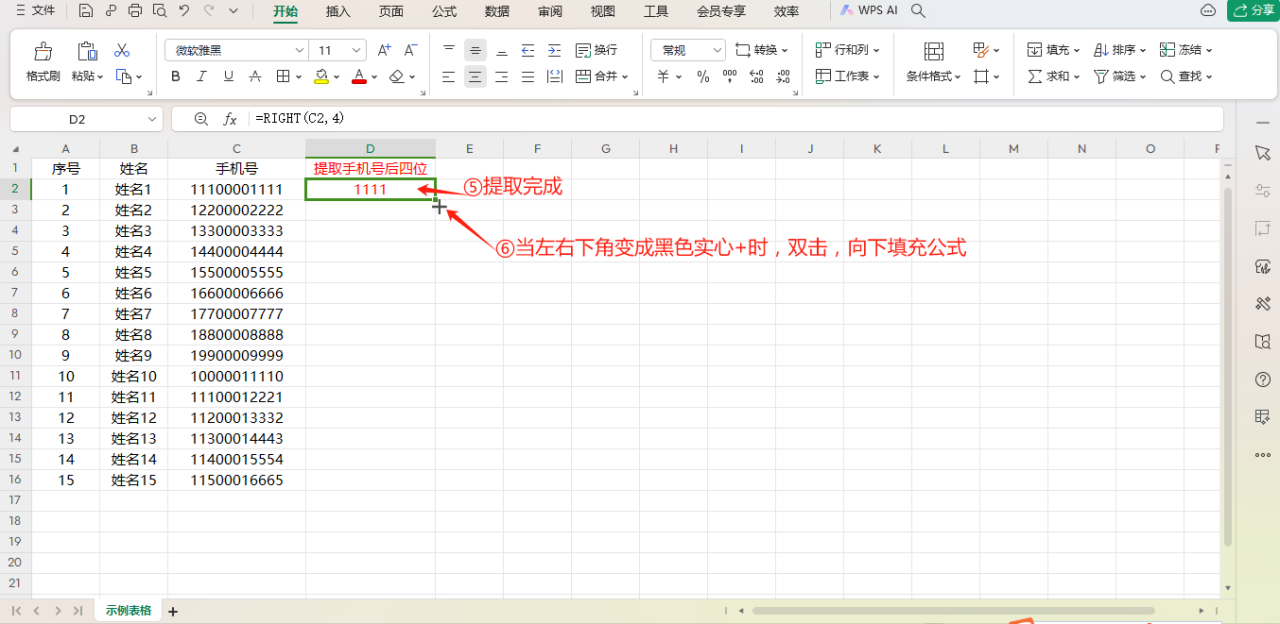Apply thousands separator format
The image size is (1280, 624).
coord(730,76)
